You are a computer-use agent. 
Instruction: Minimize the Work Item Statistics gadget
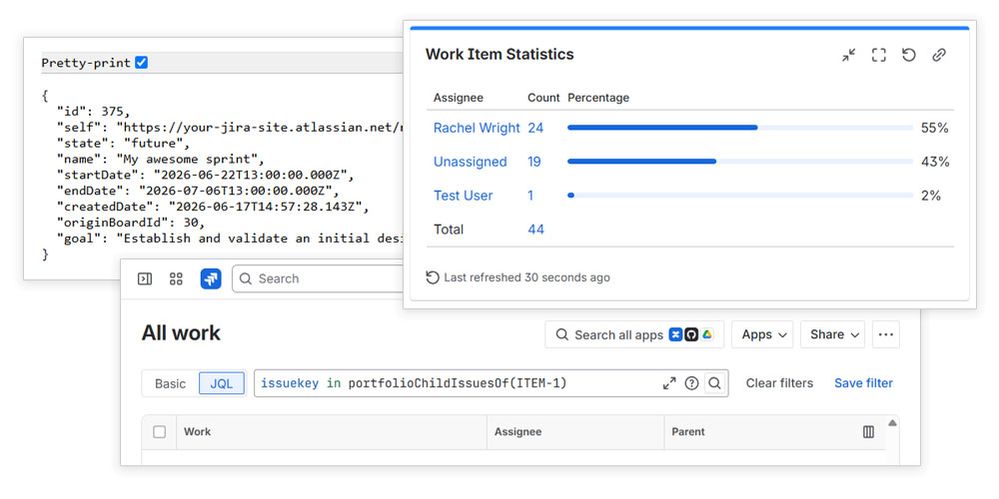coord(848,55)
